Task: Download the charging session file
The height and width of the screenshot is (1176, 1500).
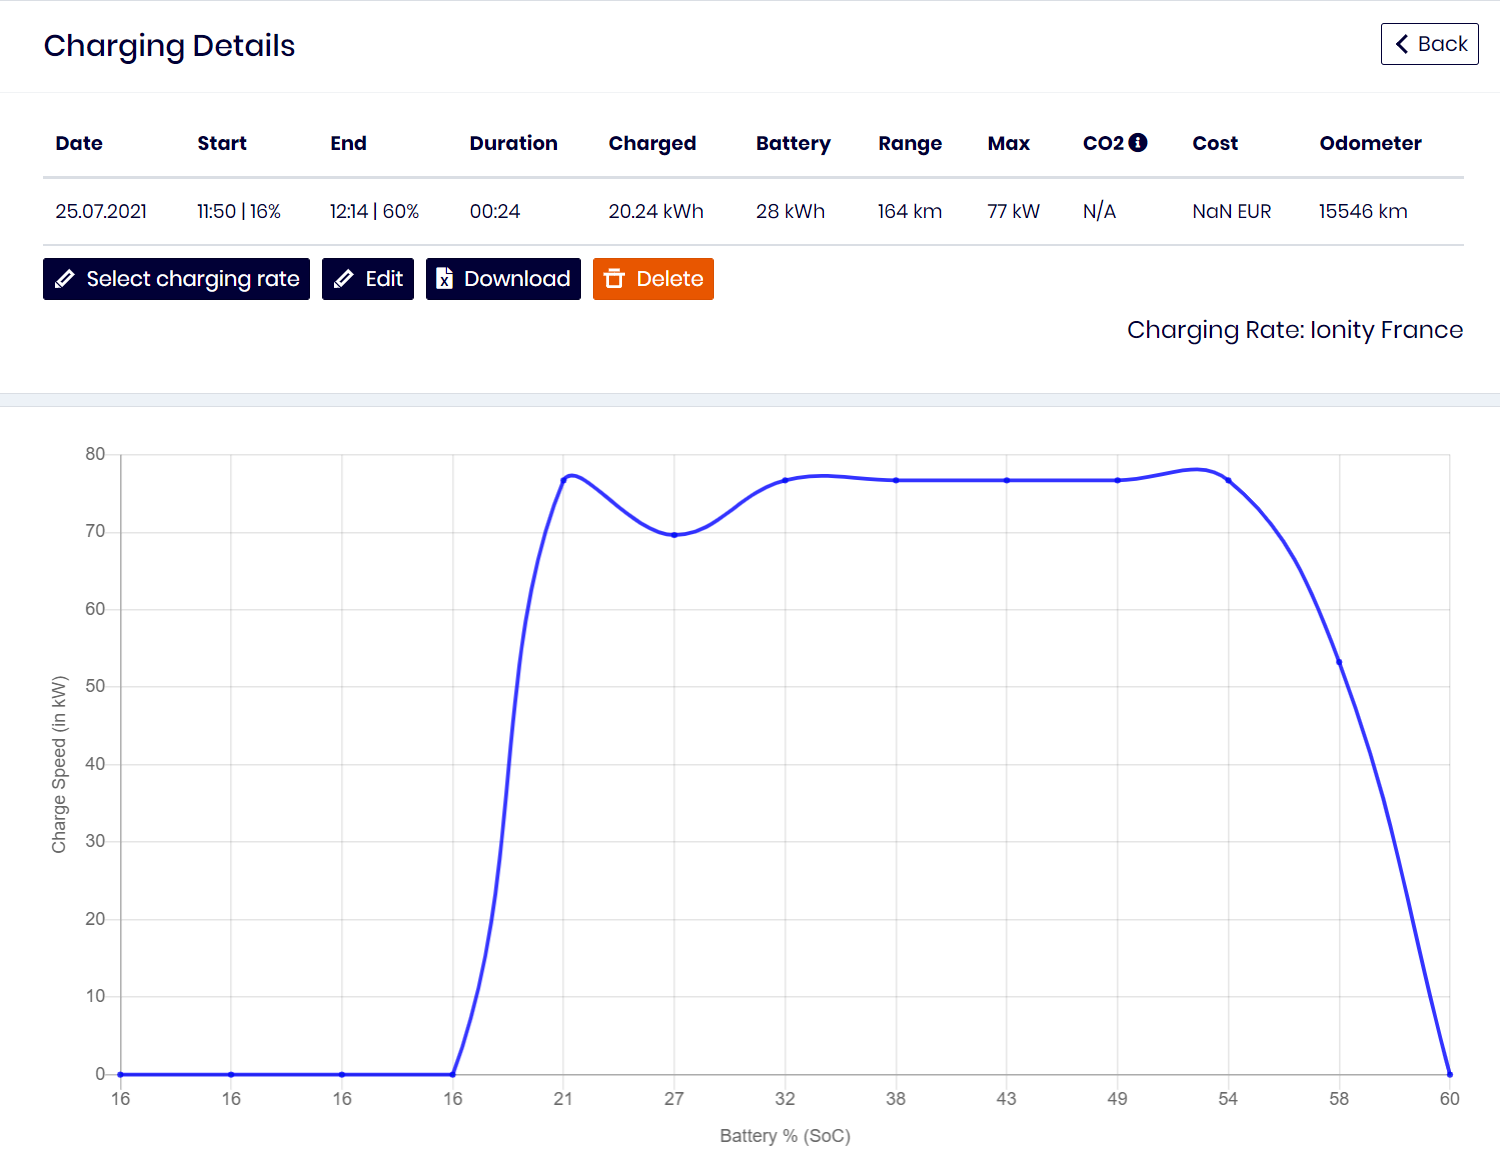Action: pyautogui.click(x=503, y=279)
